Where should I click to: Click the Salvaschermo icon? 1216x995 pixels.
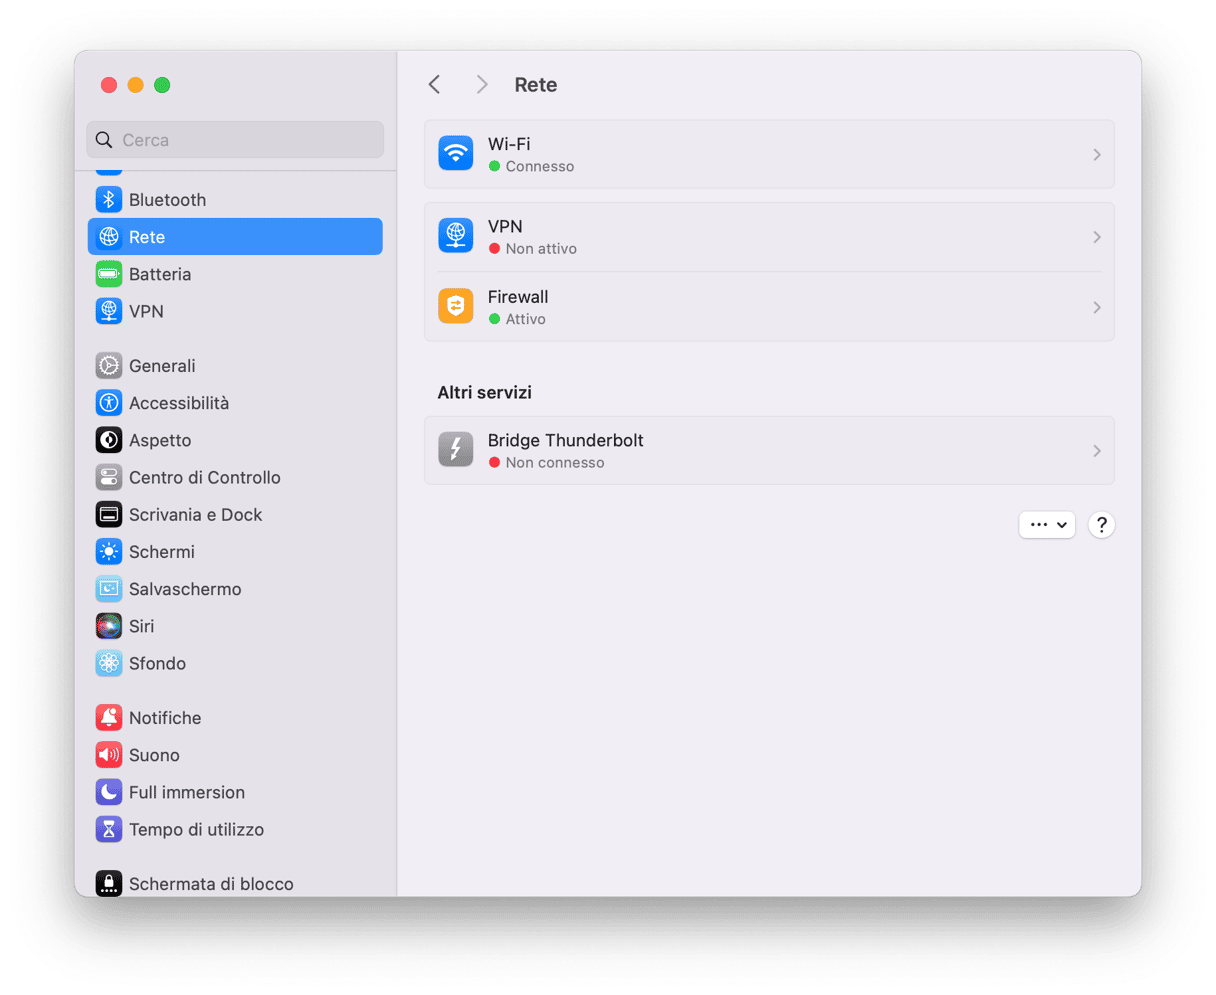point(109,589)
